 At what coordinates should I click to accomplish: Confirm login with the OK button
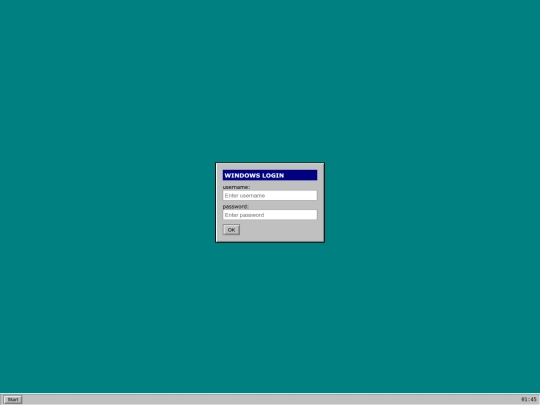(x=231, y=230)
